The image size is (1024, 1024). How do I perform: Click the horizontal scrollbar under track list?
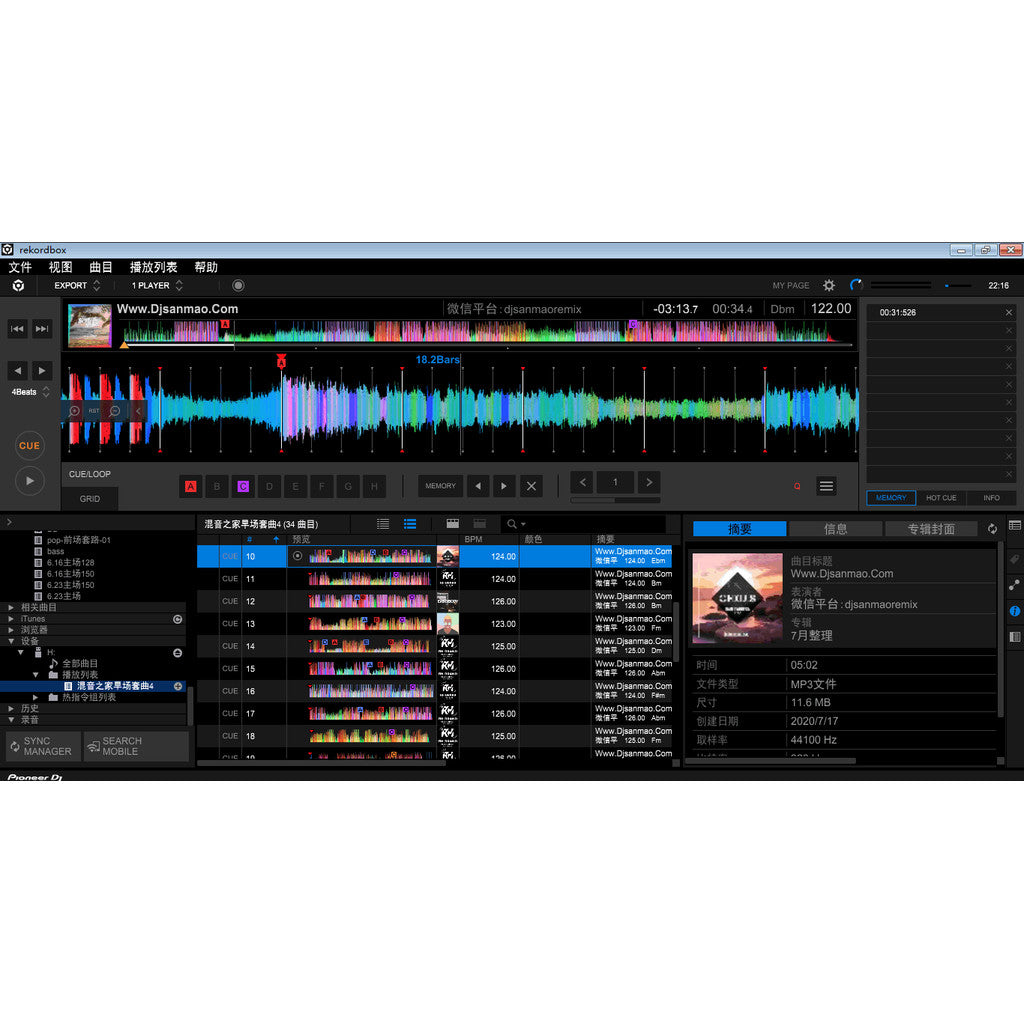click(321, 762)
